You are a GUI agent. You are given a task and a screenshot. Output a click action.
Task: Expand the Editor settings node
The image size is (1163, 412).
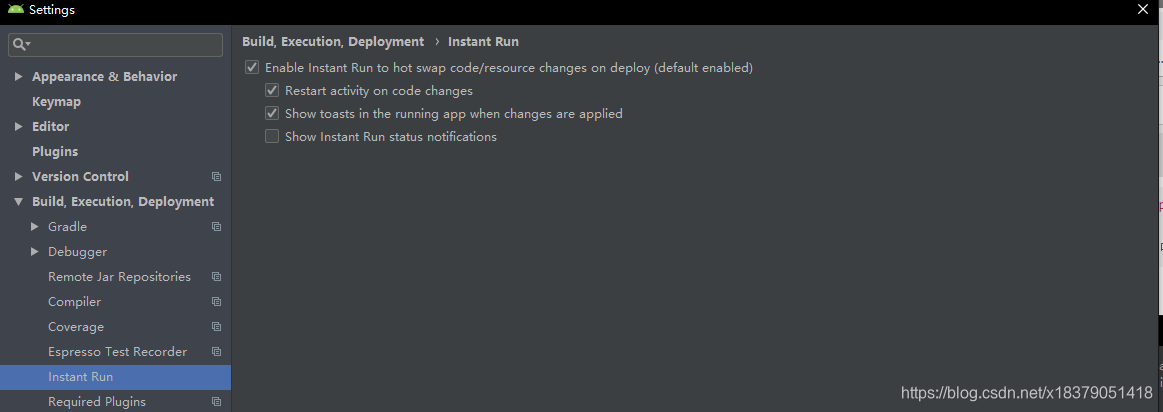click(x=19, y=126)
